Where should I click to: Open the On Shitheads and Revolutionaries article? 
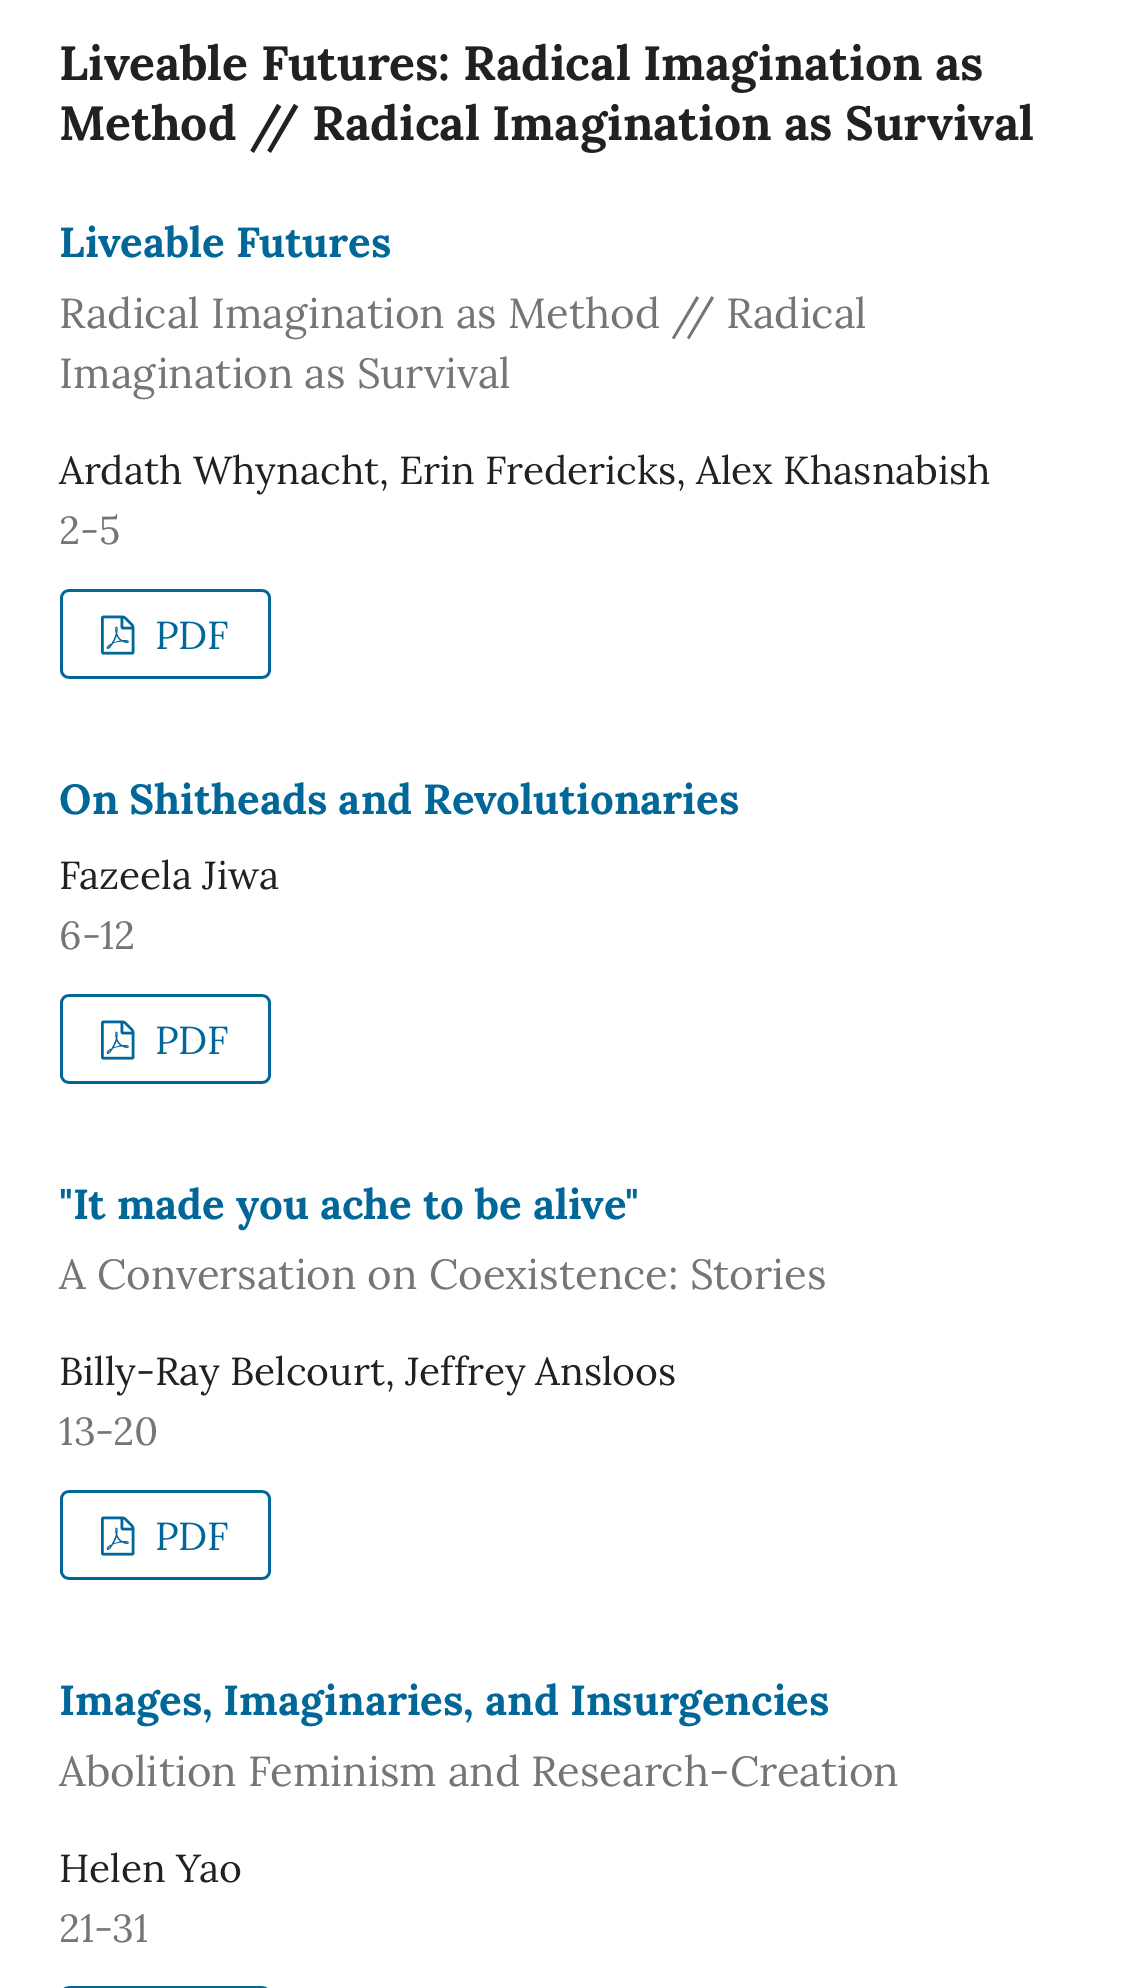tap(399, 800)
